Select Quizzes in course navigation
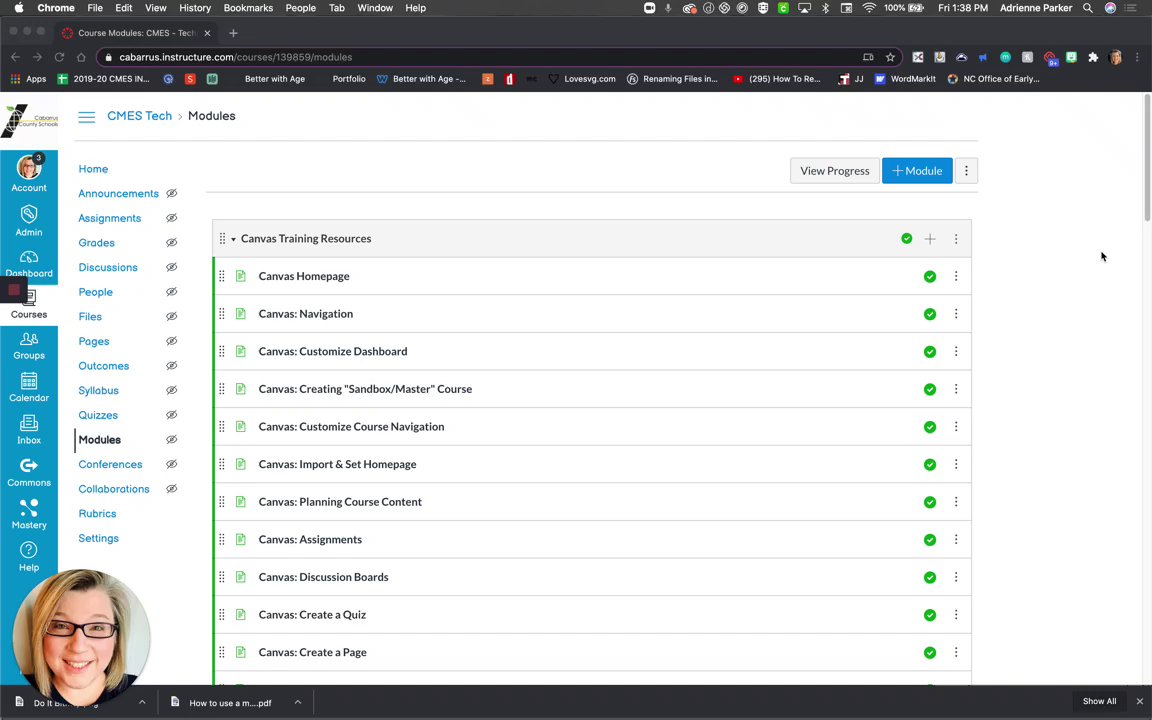Image resolution: width=1152 pixels, height=720 pixels. [x=98, y=415]
